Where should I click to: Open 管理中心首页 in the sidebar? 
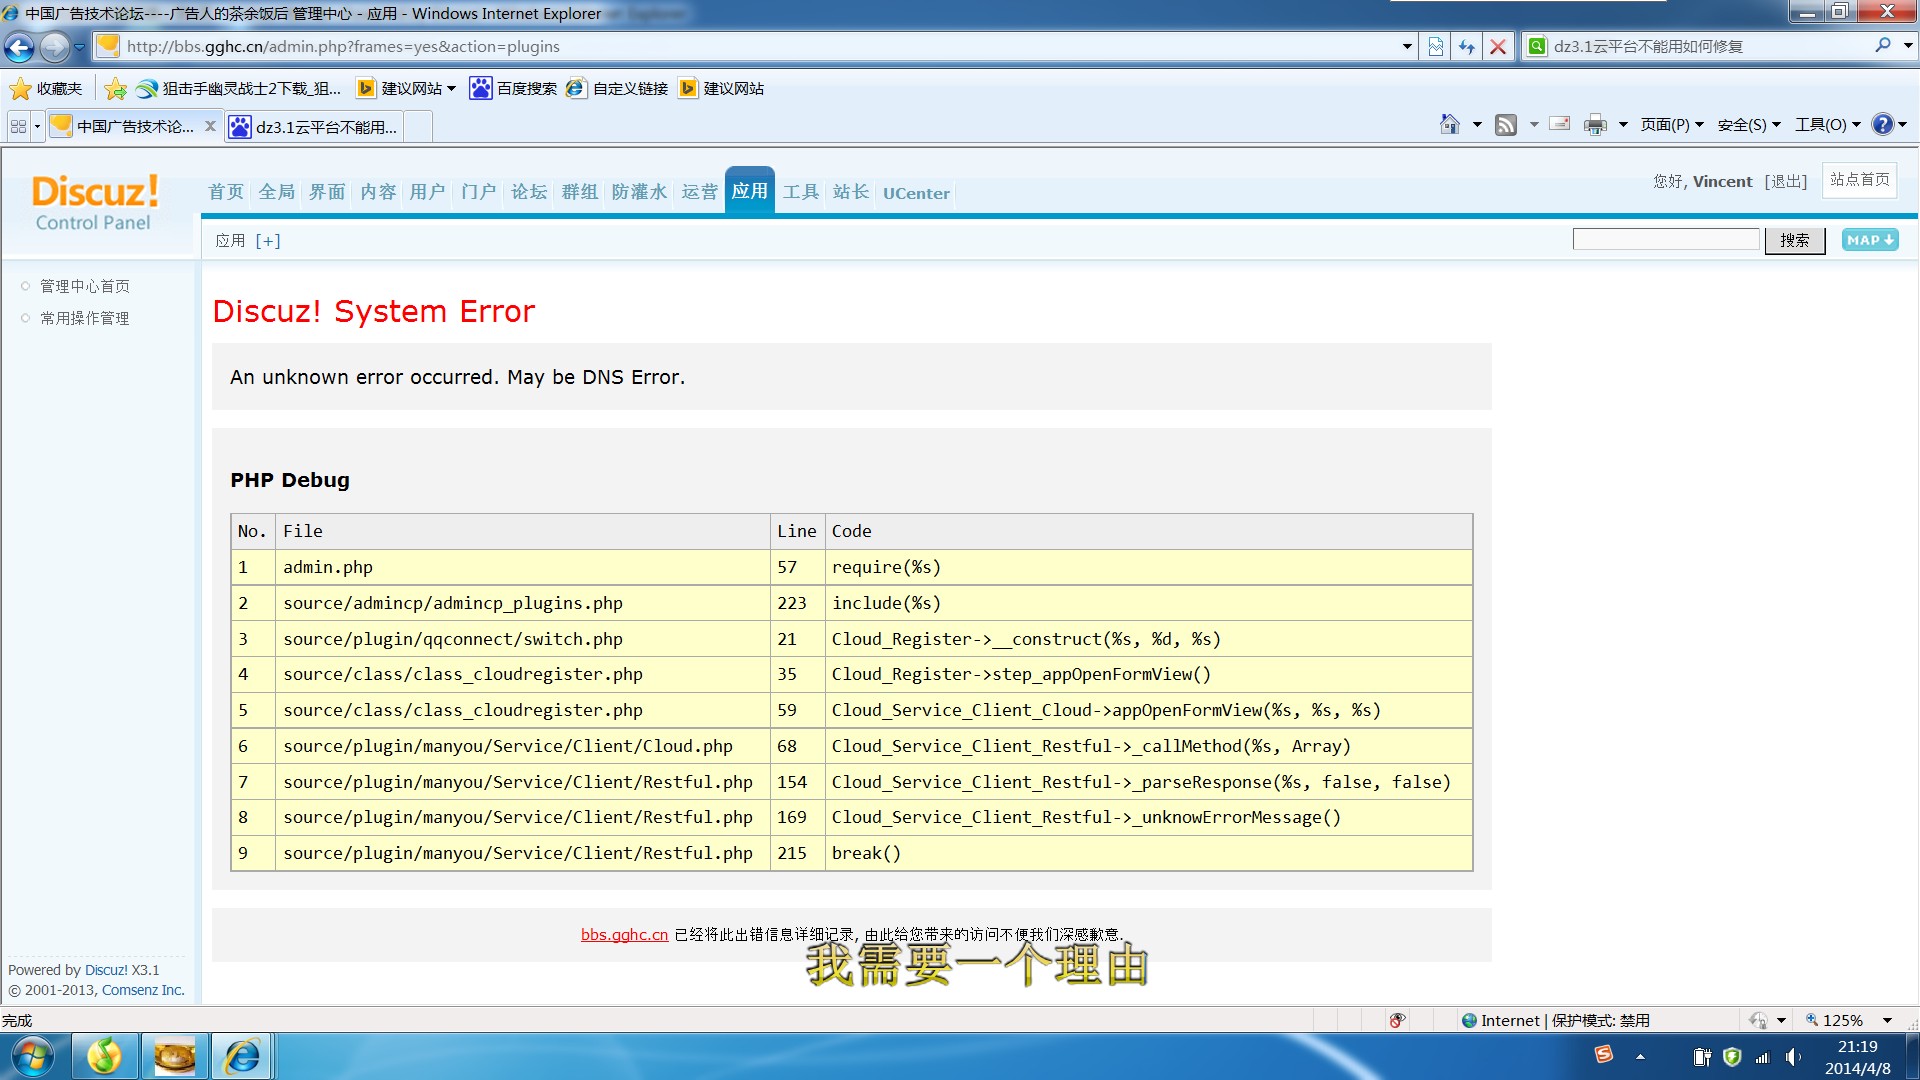click(85, 287)
